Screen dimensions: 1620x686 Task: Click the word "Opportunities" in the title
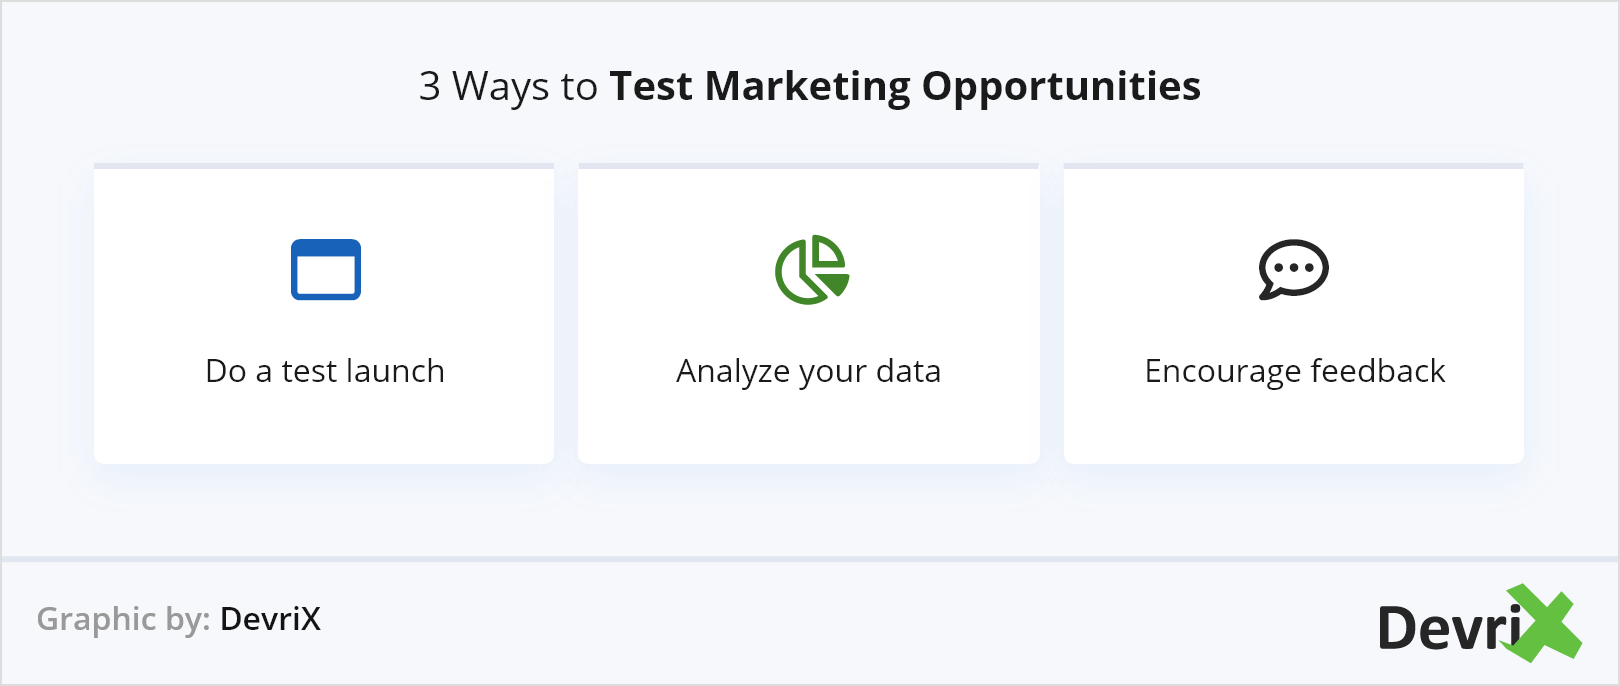click(x=1061, y=86)
